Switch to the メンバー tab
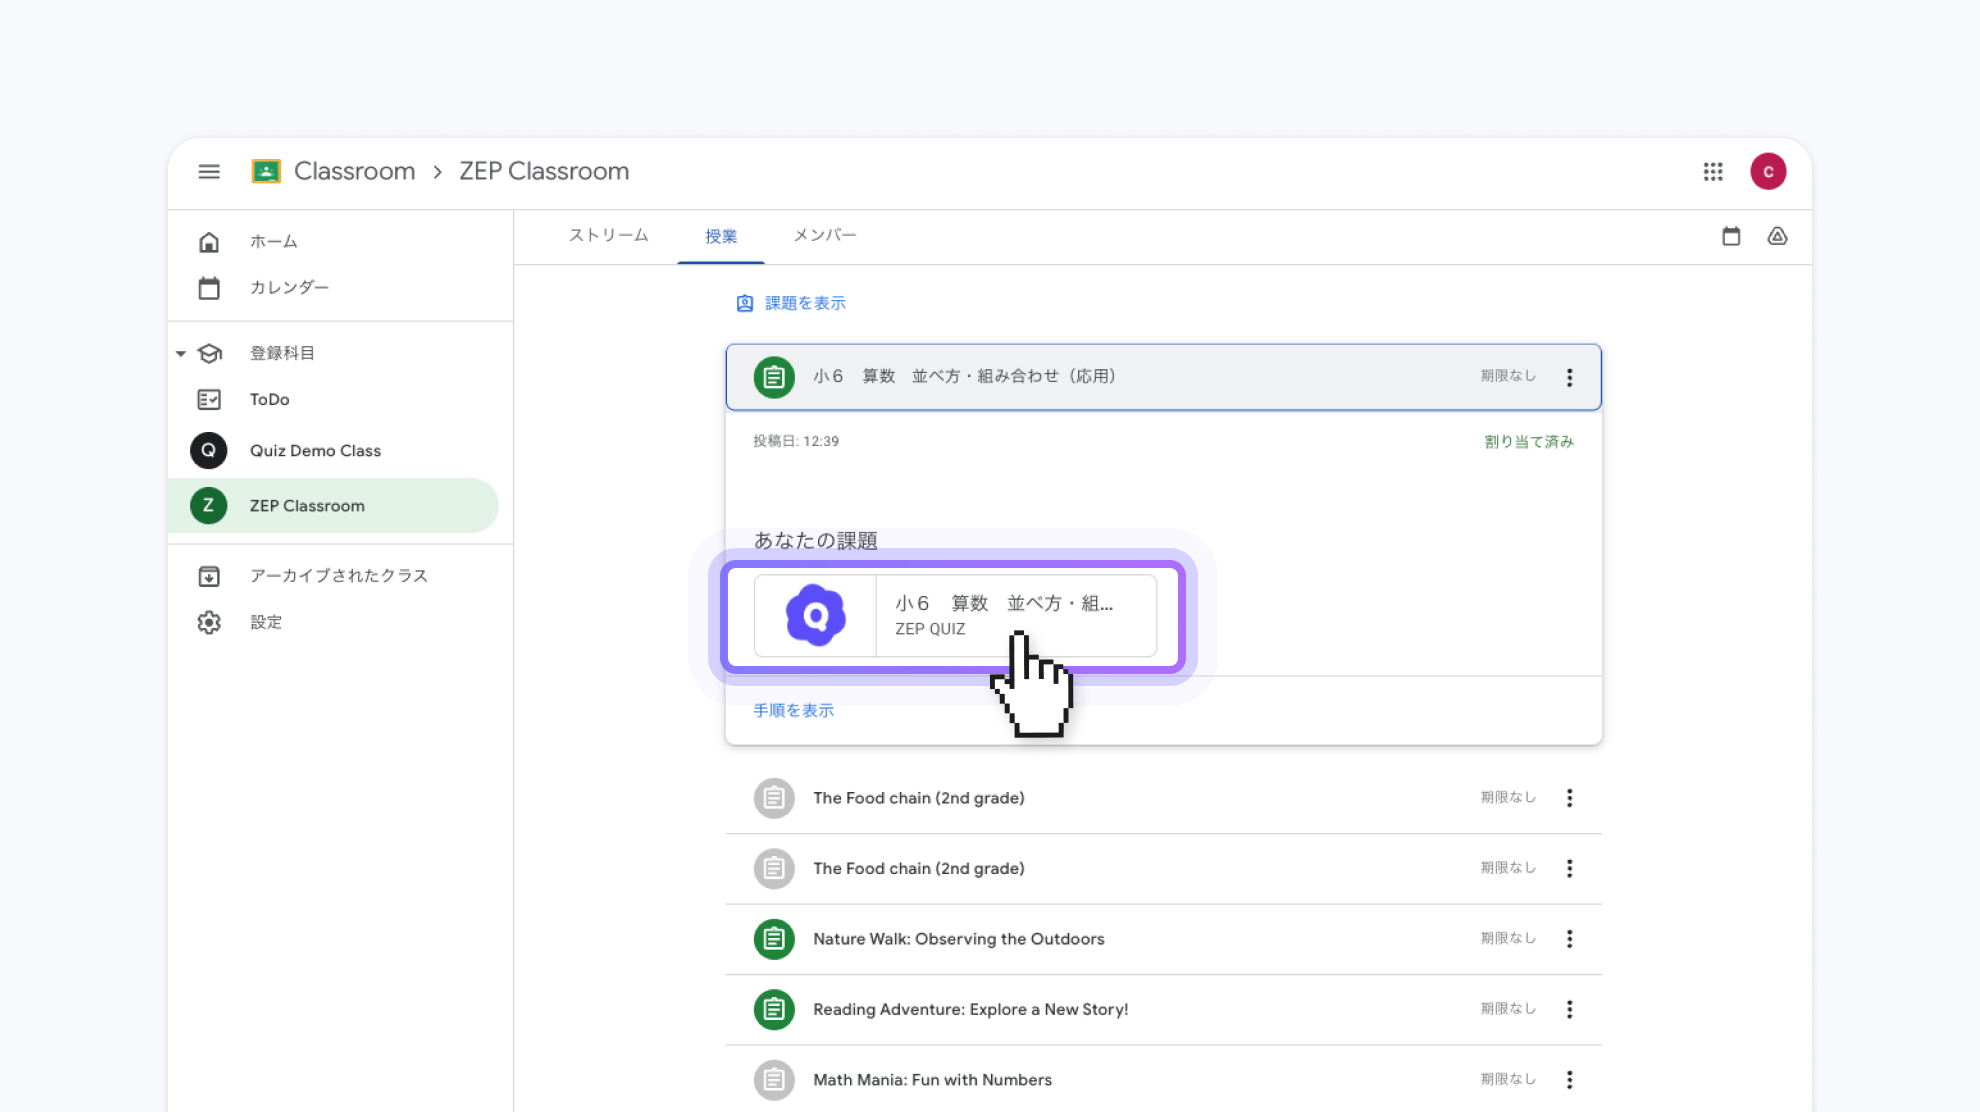Image resolution: width=1980 pixels, height=1112 pixels. [824, 236]
